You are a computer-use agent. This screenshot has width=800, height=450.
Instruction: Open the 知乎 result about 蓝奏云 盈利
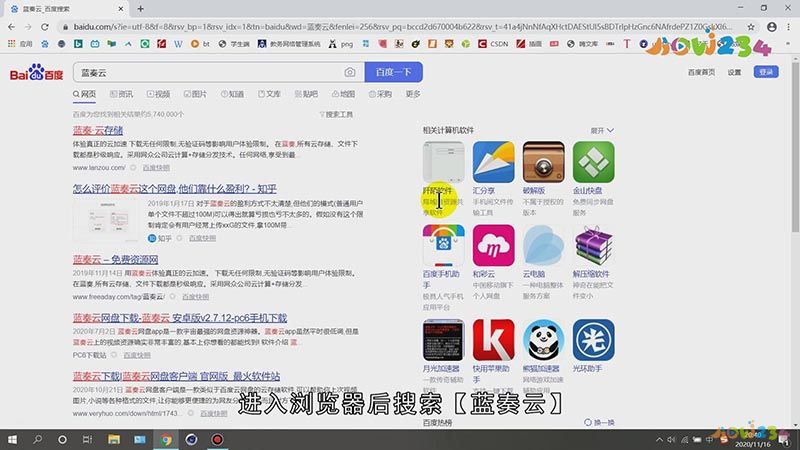[x=174, y=189]
